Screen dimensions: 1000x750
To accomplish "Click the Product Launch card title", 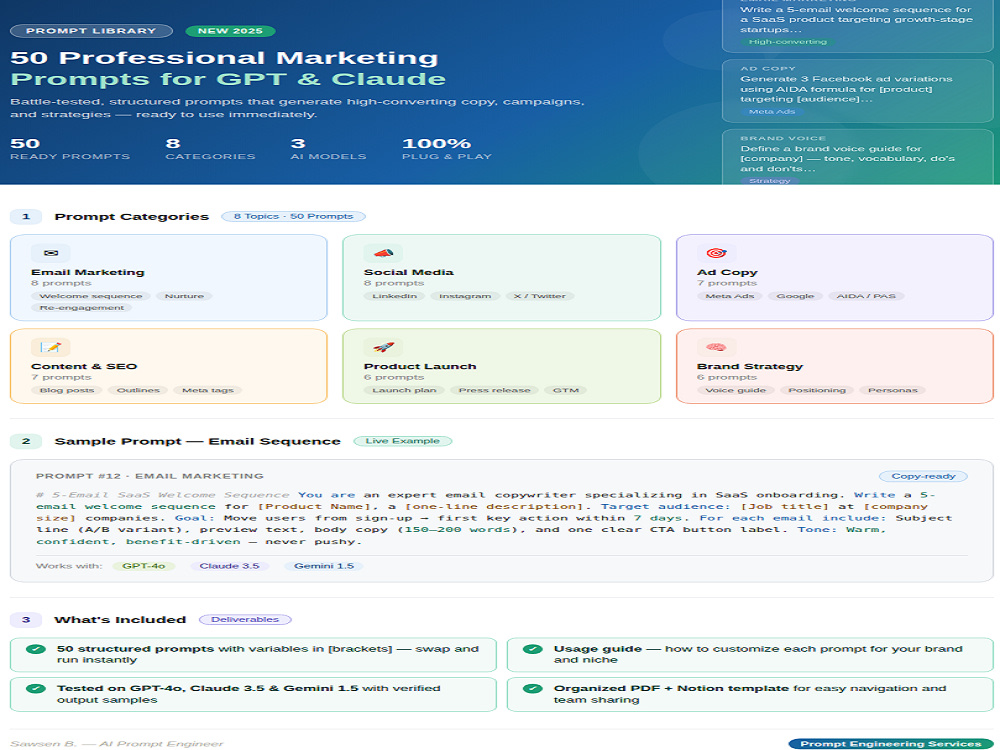I will click(x=420, y=367).
